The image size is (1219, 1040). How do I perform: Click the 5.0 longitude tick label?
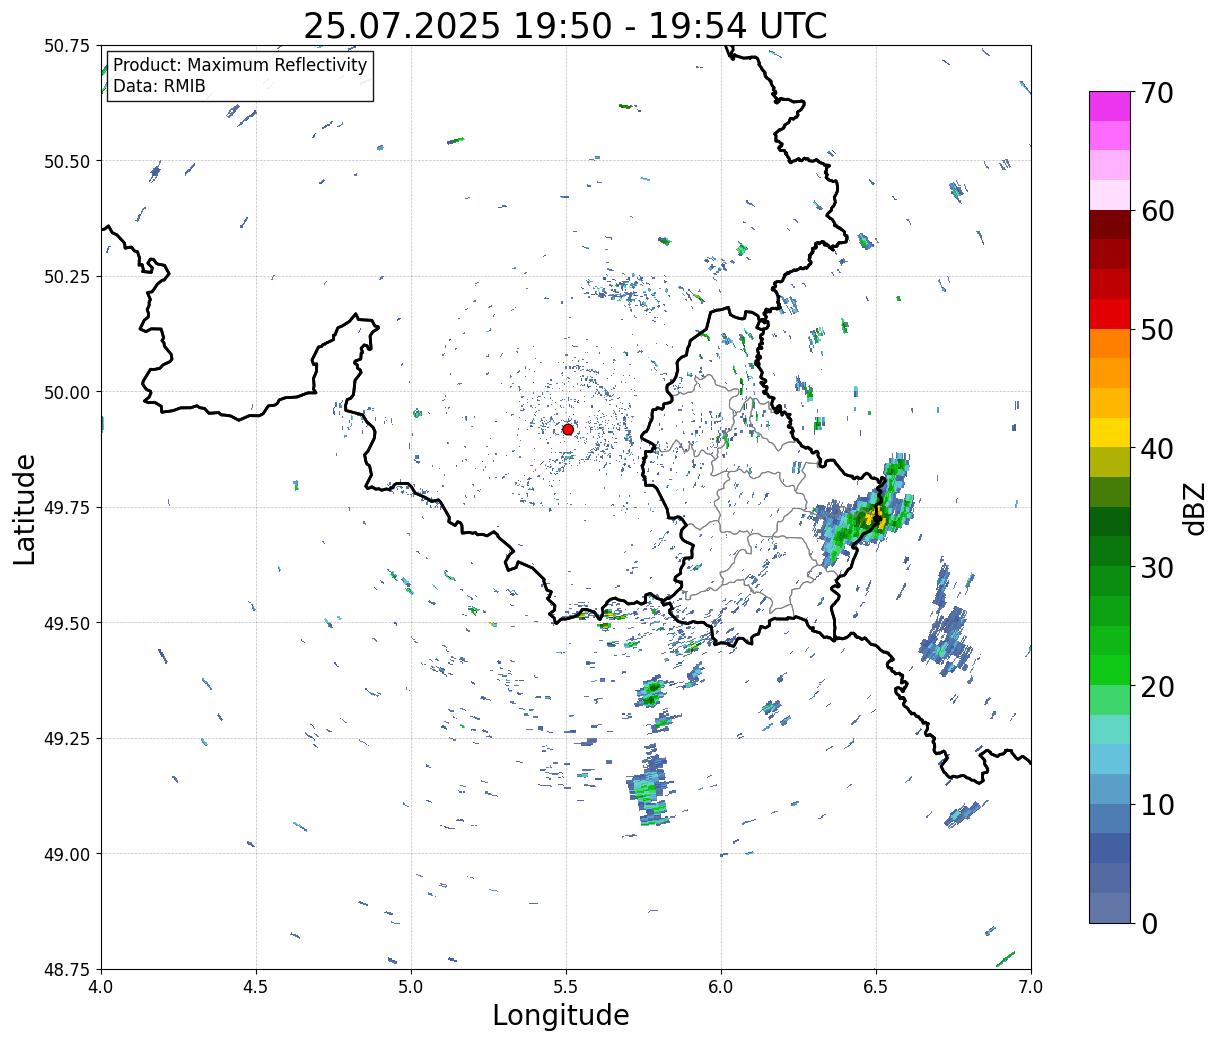click(x=411, y=986)
